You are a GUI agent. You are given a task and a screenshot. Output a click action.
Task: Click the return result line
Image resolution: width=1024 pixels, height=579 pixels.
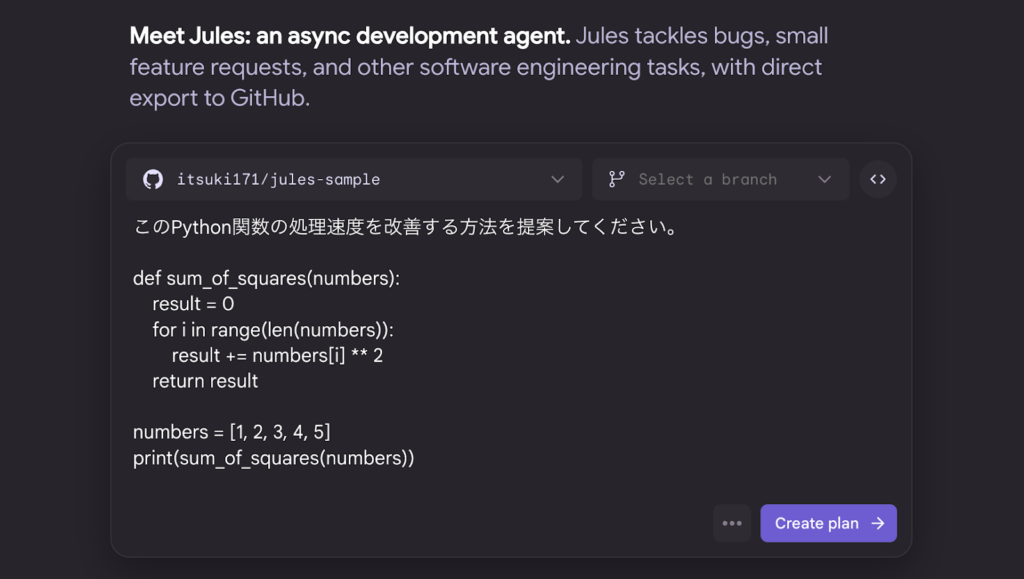(x=205, y=381)
